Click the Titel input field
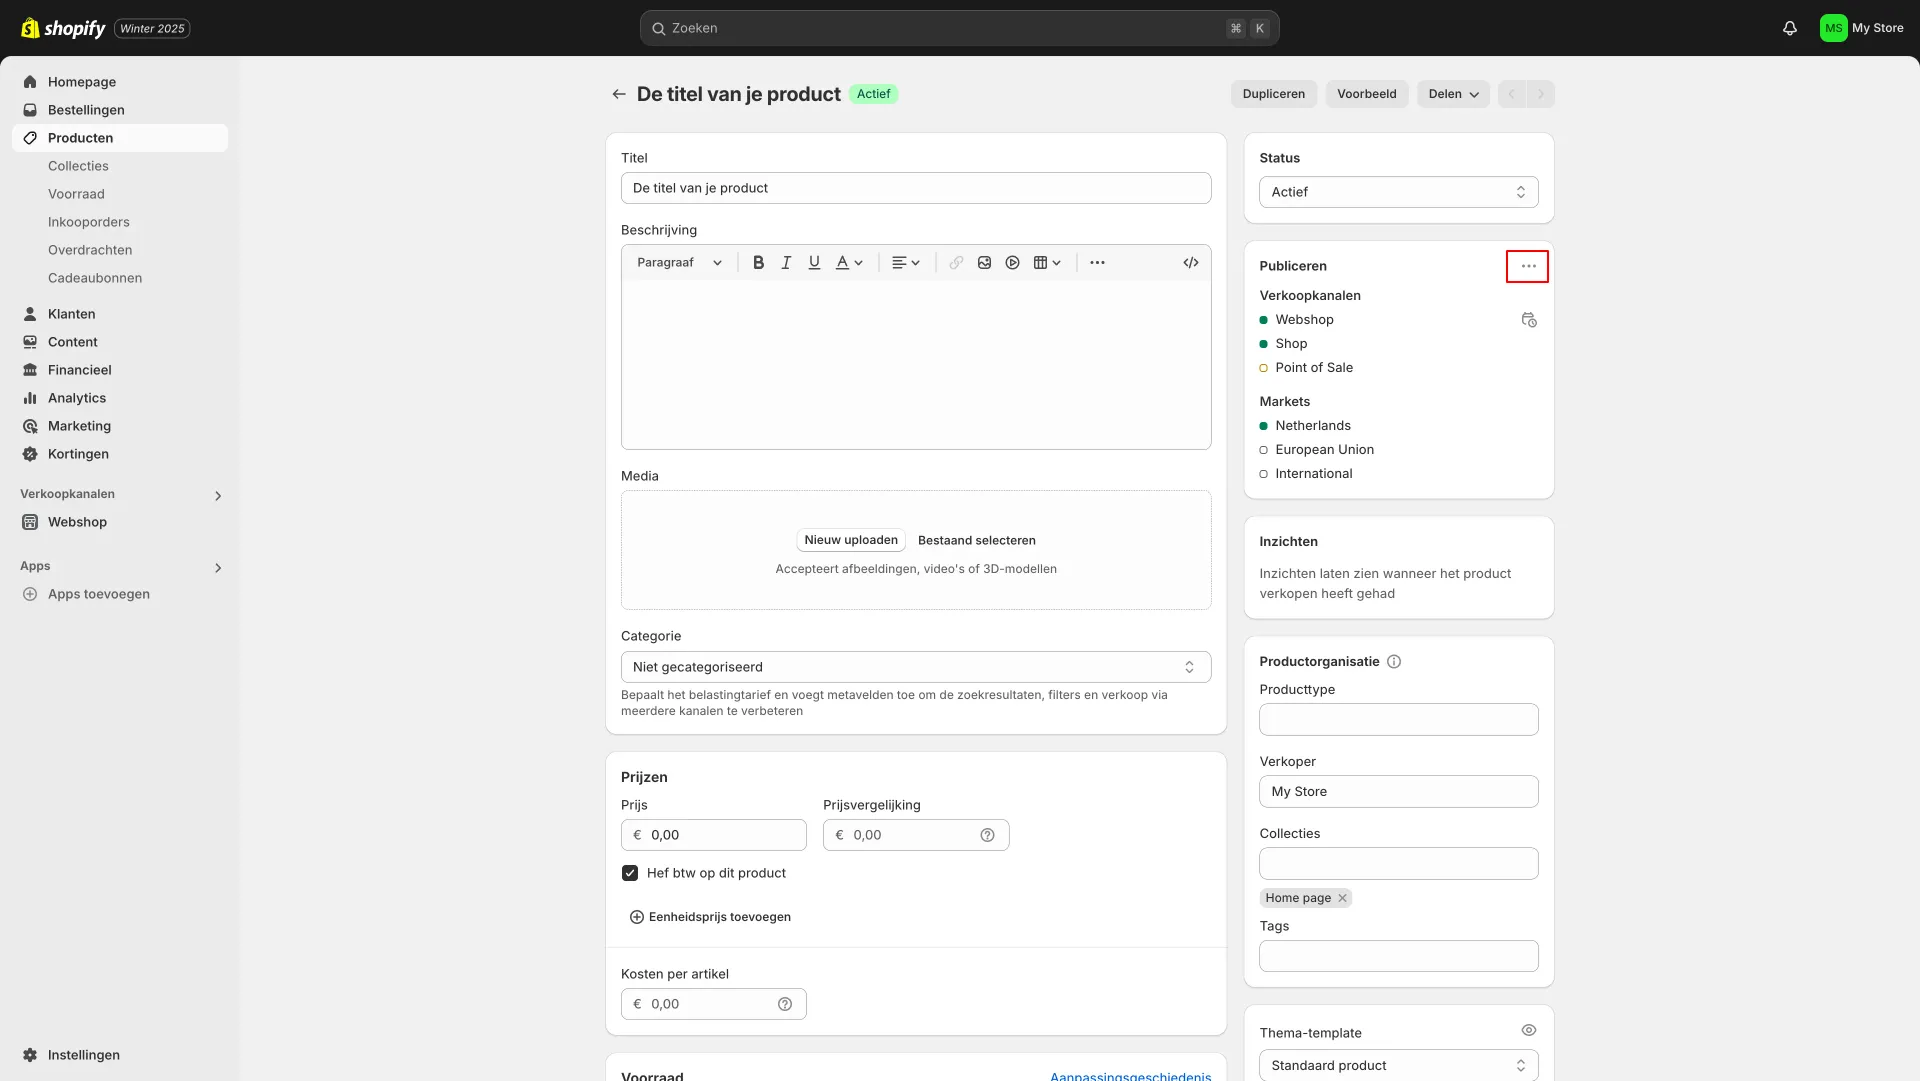 coord(915,187)
